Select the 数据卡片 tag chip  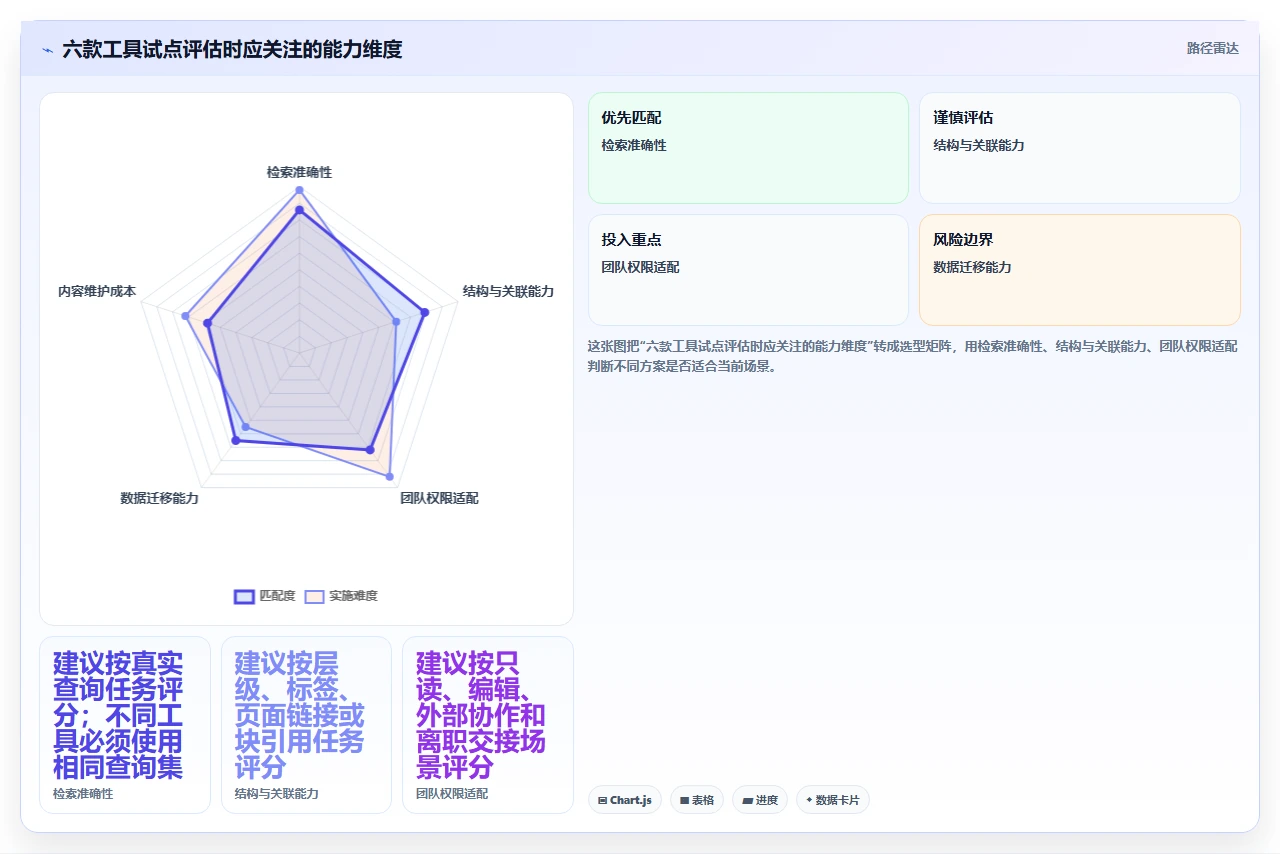(x=833, y=800)
